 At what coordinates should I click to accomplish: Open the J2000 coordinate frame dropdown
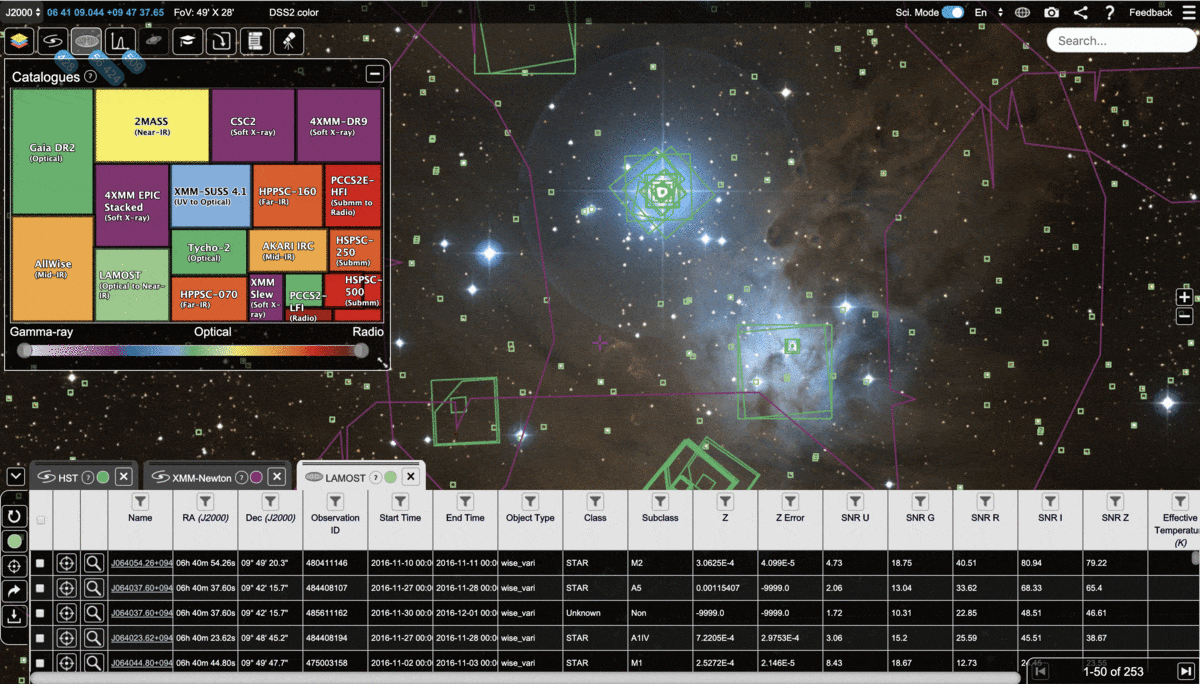point(23,12)
